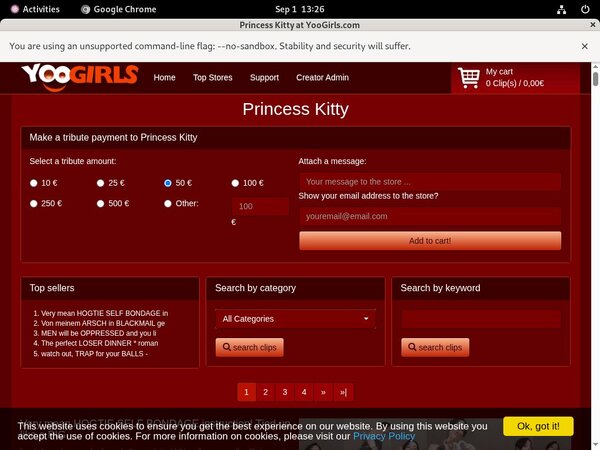Dismiss the unsupported flag warning bar
Screen dimensions: 600x450
pos(585,46)
